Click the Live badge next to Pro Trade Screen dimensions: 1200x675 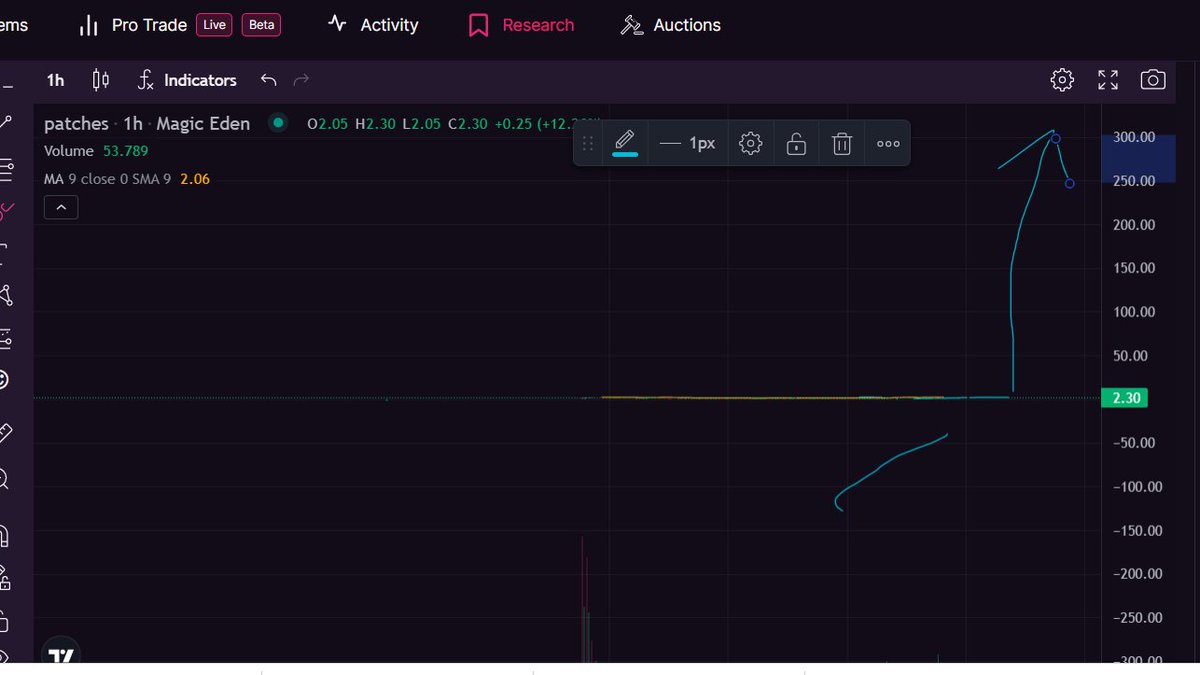coord(214,25)
